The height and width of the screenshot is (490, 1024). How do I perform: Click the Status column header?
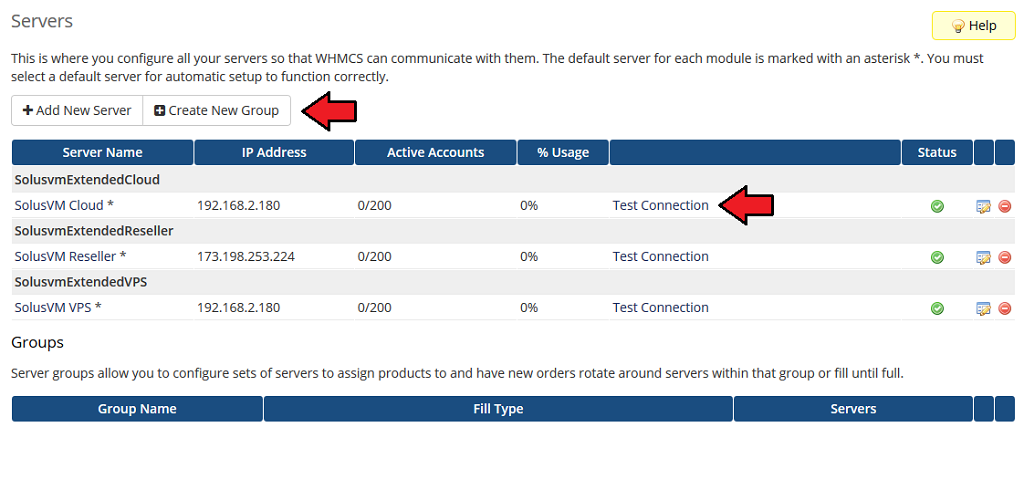point(937,152)
